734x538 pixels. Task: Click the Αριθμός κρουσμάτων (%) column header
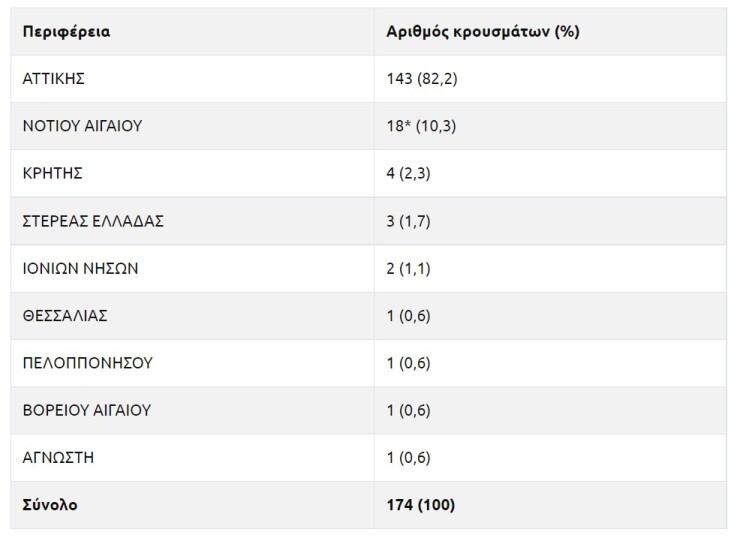point(483,31)
